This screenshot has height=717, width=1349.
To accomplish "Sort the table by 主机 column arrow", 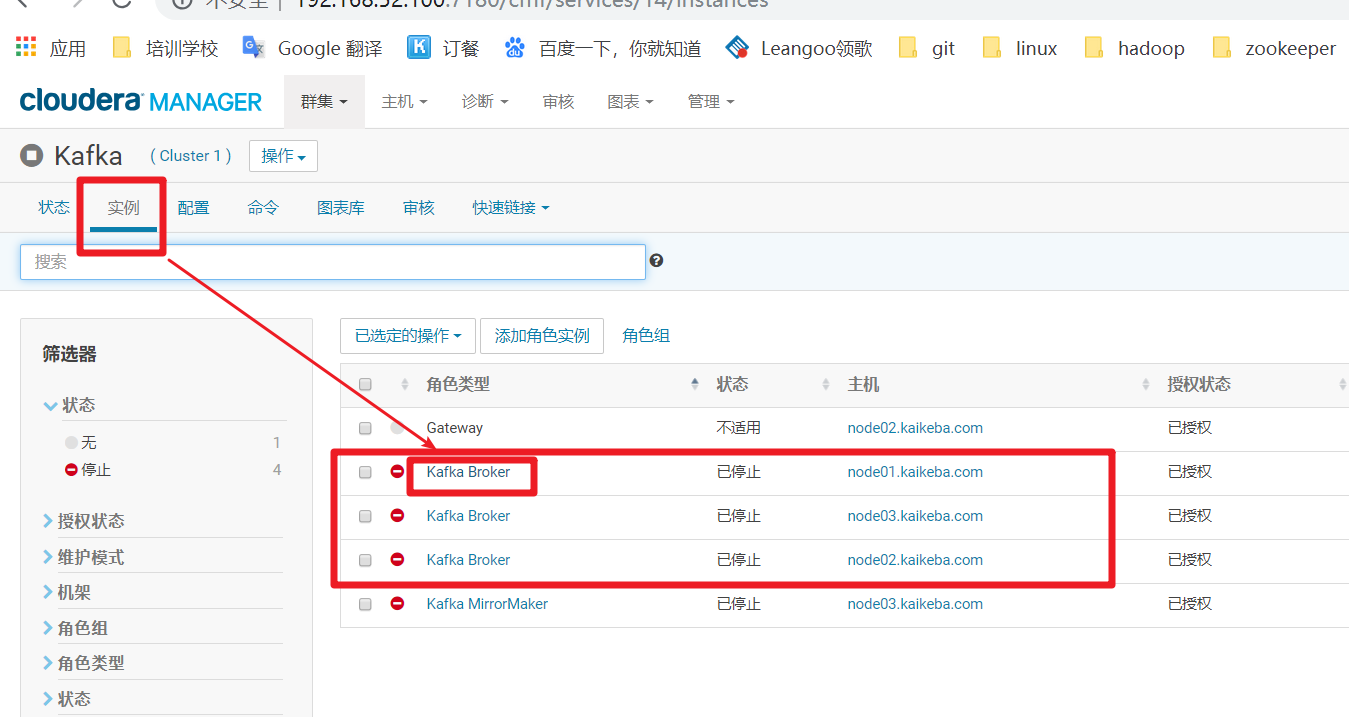I will point(1146,384).
